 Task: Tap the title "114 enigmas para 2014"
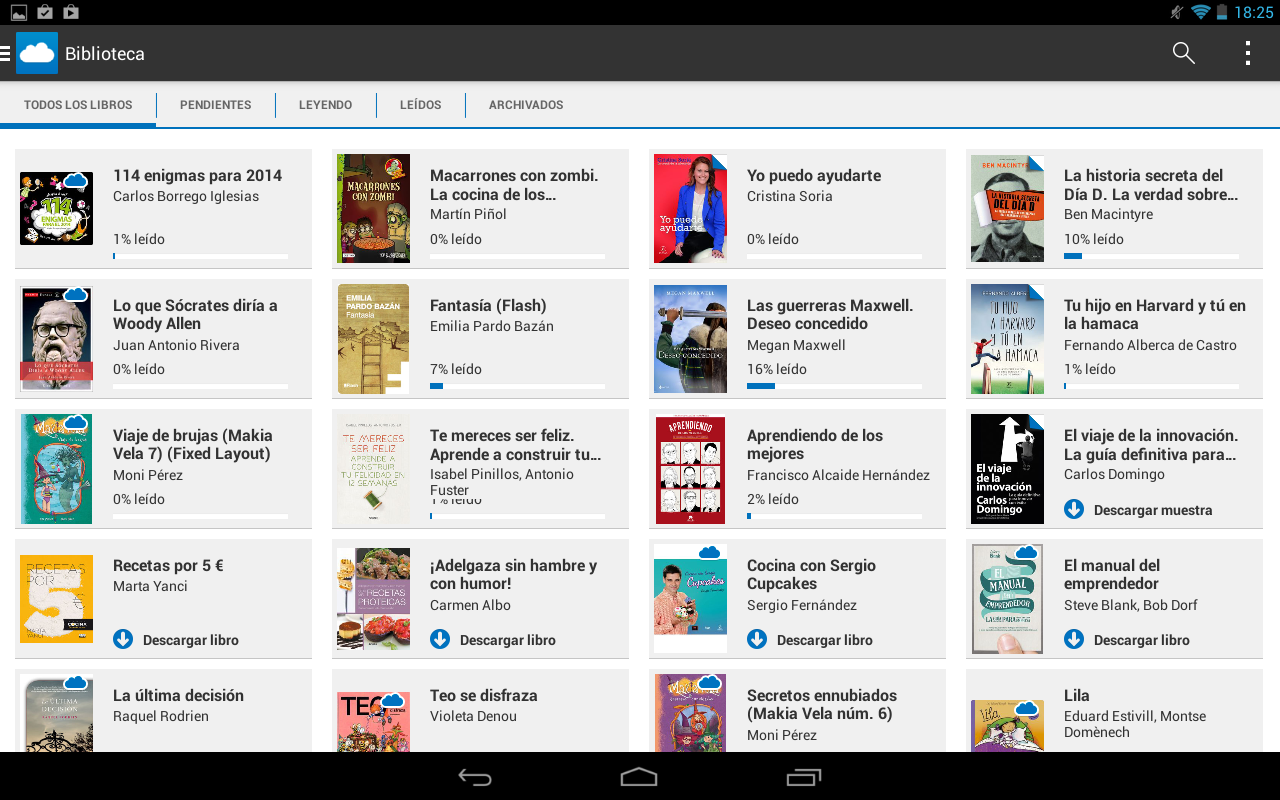[198, 175]
